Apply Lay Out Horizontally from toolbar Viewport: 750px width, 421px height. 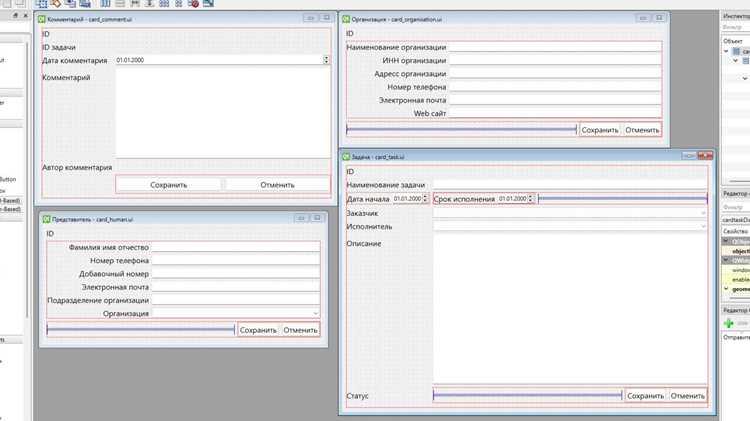[105, 3]
